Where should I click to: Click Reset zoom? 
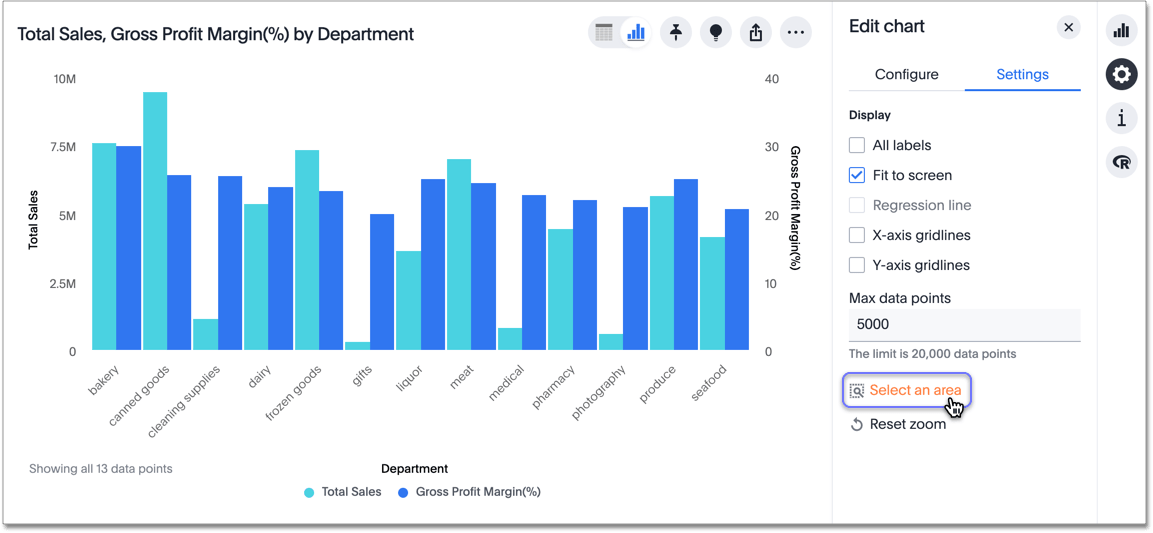pos(898,424)
